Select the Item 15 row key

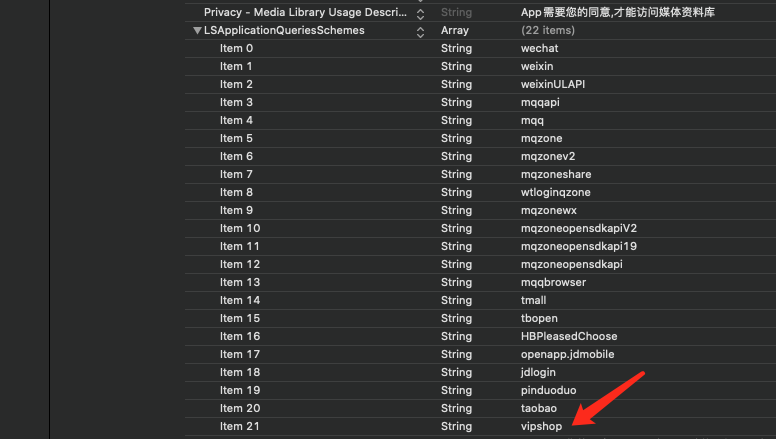(240, 318)
